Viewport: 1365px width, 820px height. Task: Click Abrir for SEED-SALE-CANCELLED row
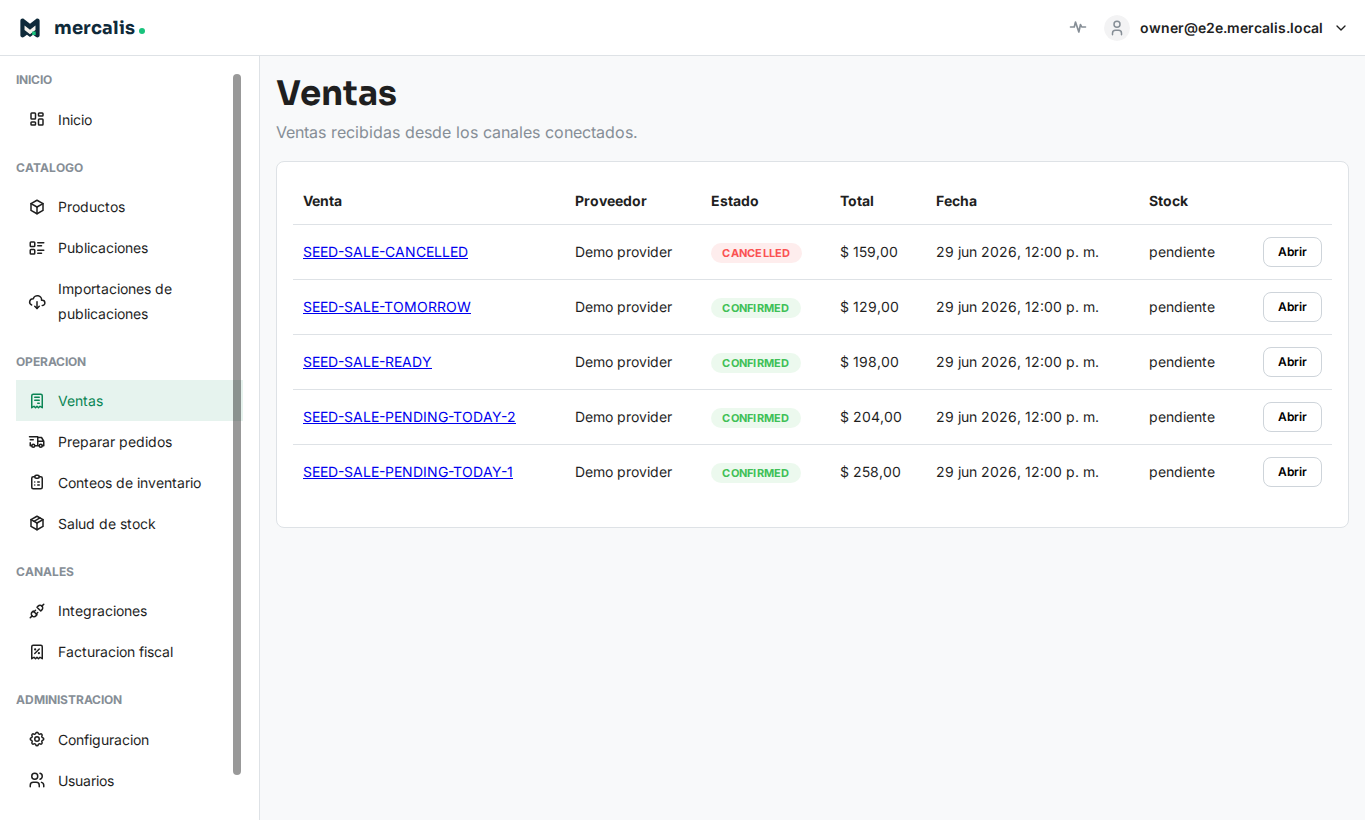(1292, 252)
